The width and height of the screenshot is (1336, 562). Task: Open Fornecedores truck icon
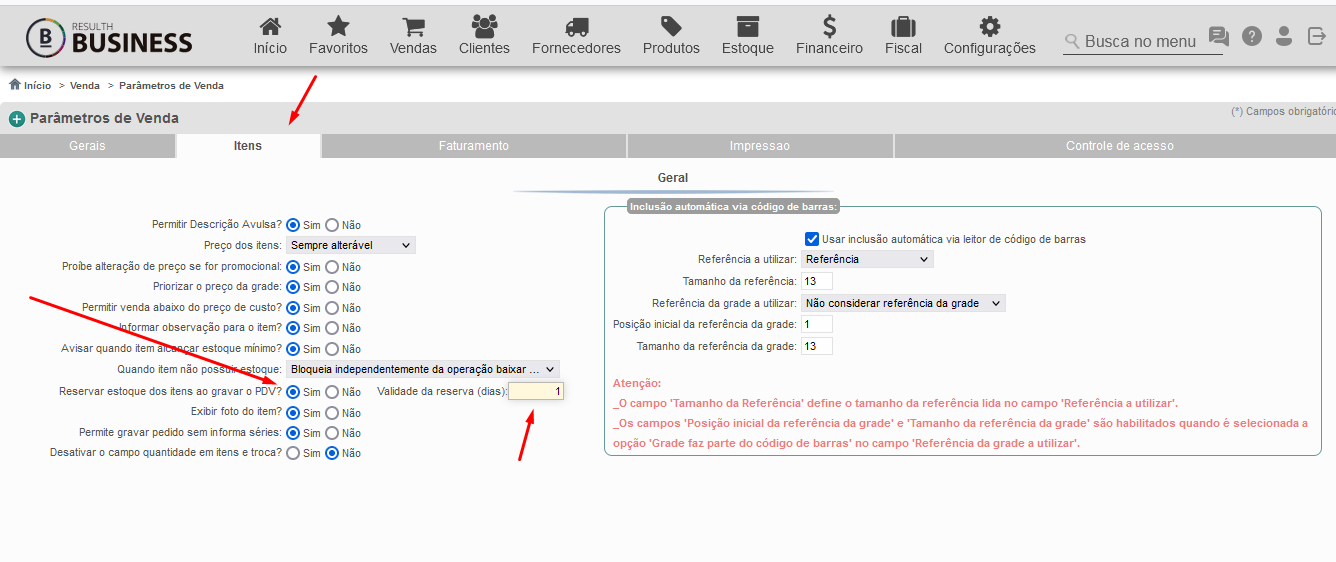tap(576, 27)
